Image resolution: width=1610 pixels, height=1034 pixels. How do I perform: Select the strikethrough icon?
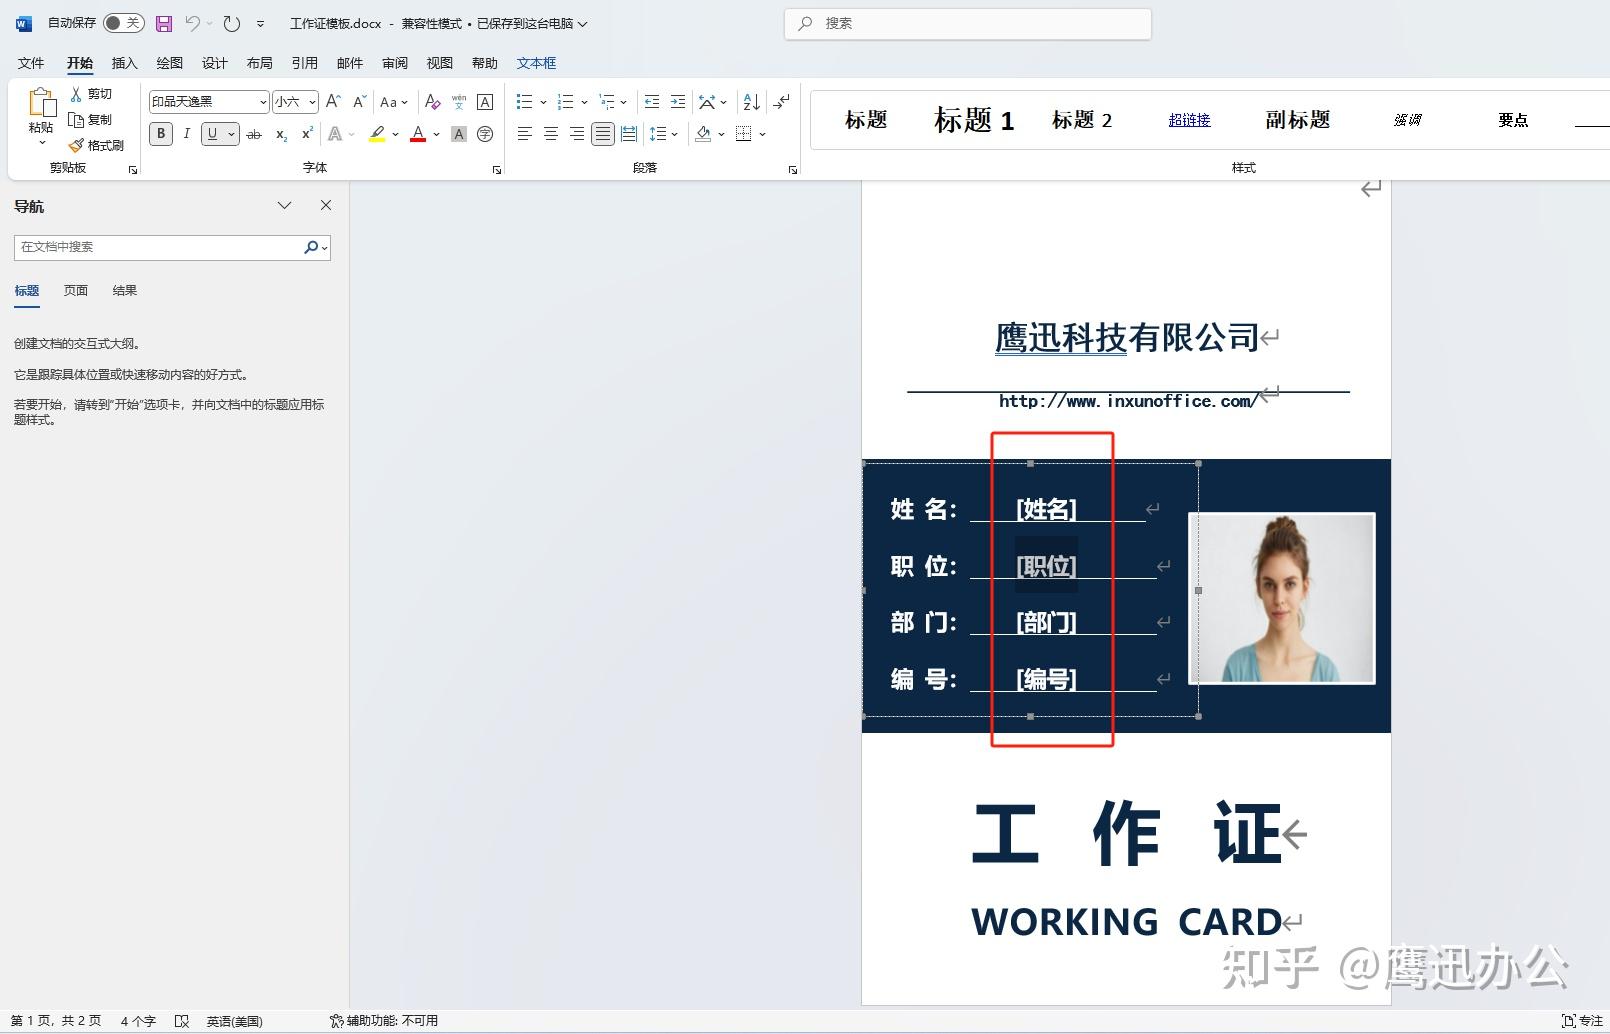pos(255,134)
